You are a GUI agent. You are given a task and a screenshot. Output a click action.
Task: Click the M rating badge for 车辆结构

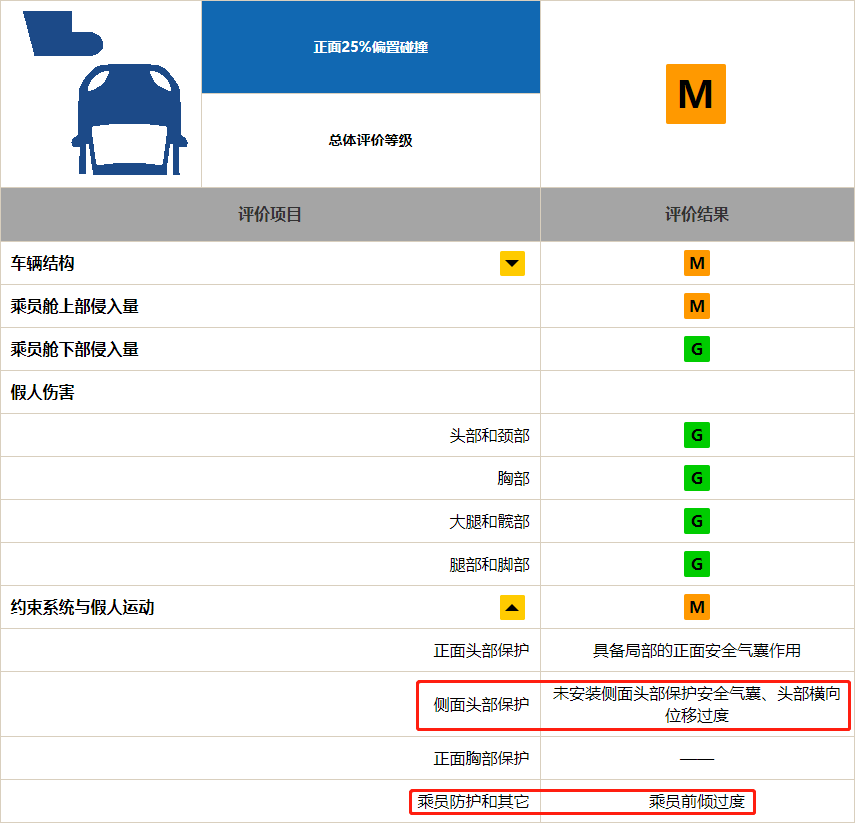click(697, 263)
